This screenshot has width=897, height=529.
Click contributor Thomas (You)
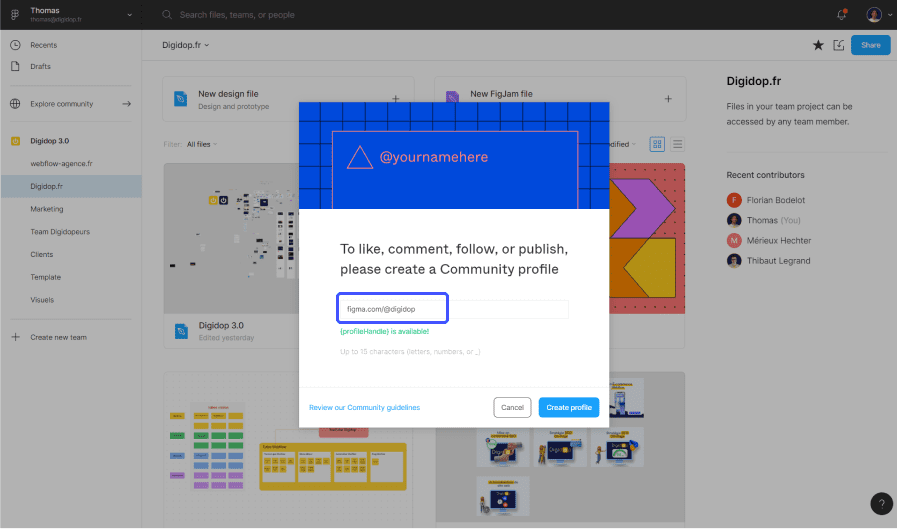pyautogui.click(x=773, y=220)
